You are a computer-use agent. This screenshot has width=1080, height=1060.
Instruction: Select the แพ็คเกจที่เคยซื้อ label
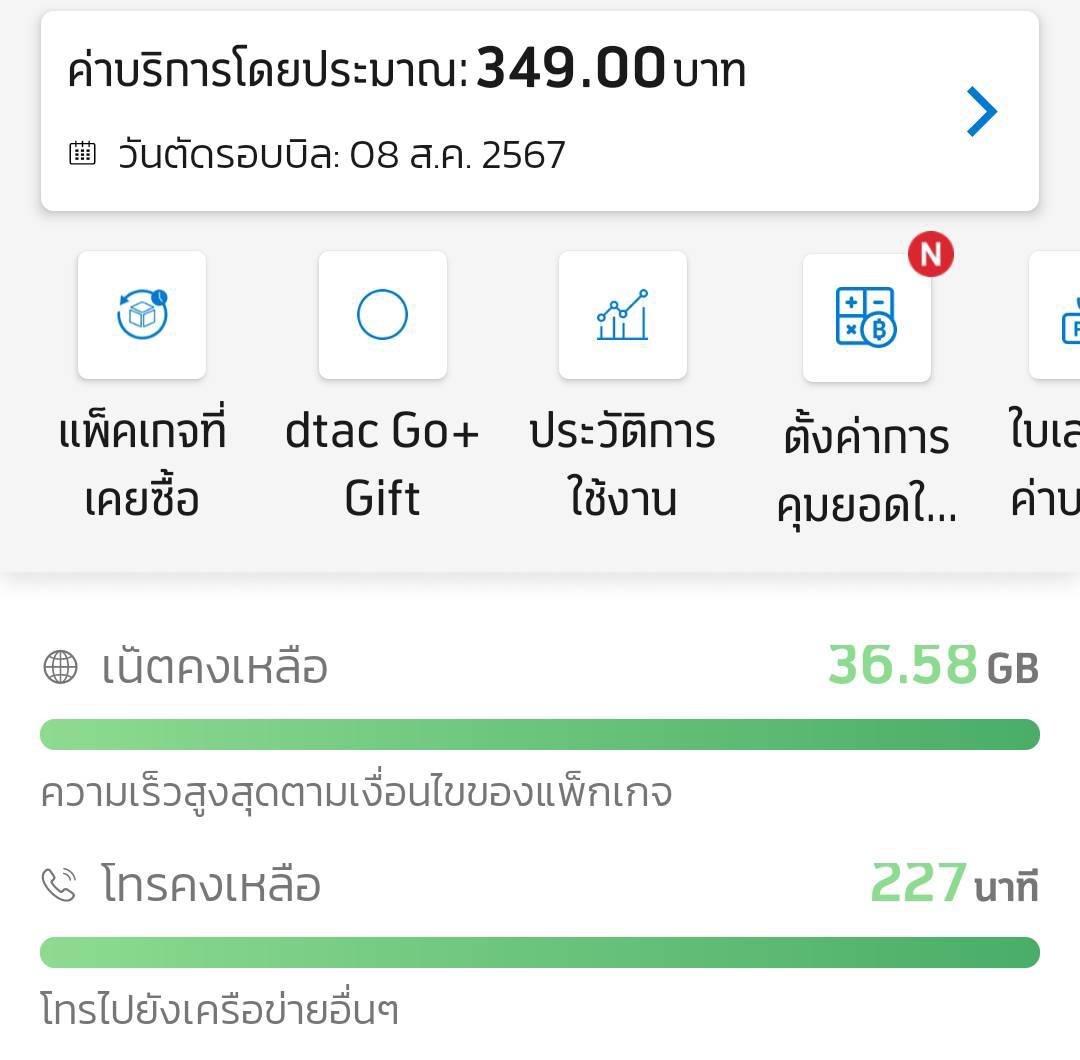point(142,465)
